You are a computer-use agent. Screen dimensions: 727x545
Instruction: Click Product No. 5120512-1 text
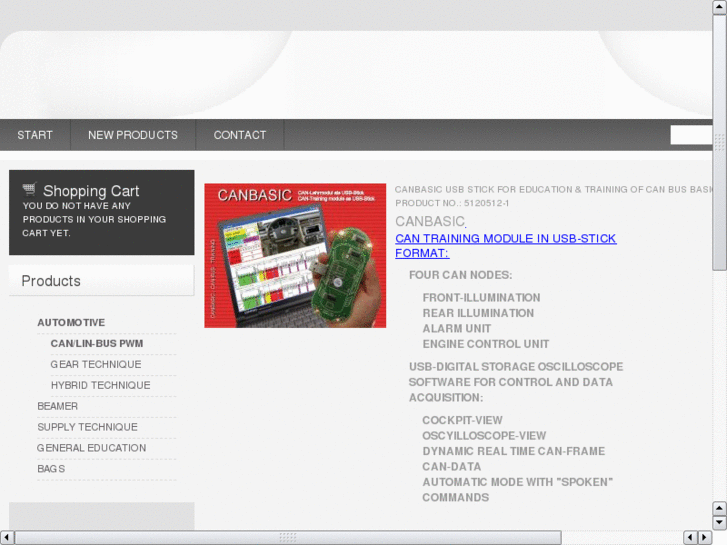point(452,203)
